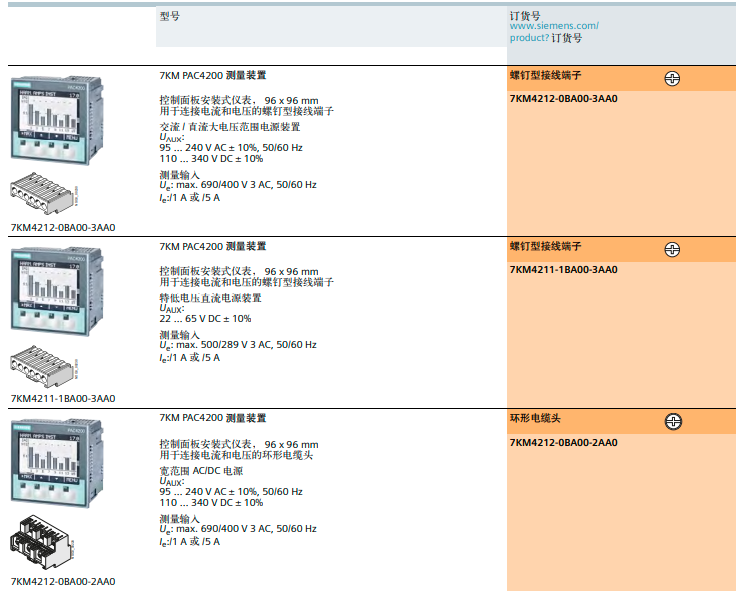Viewport: 737px width, 591px height.
Task: Click caption 7KM4212-0BA00-2AA0 under the third image
Action: pos(63,581)
